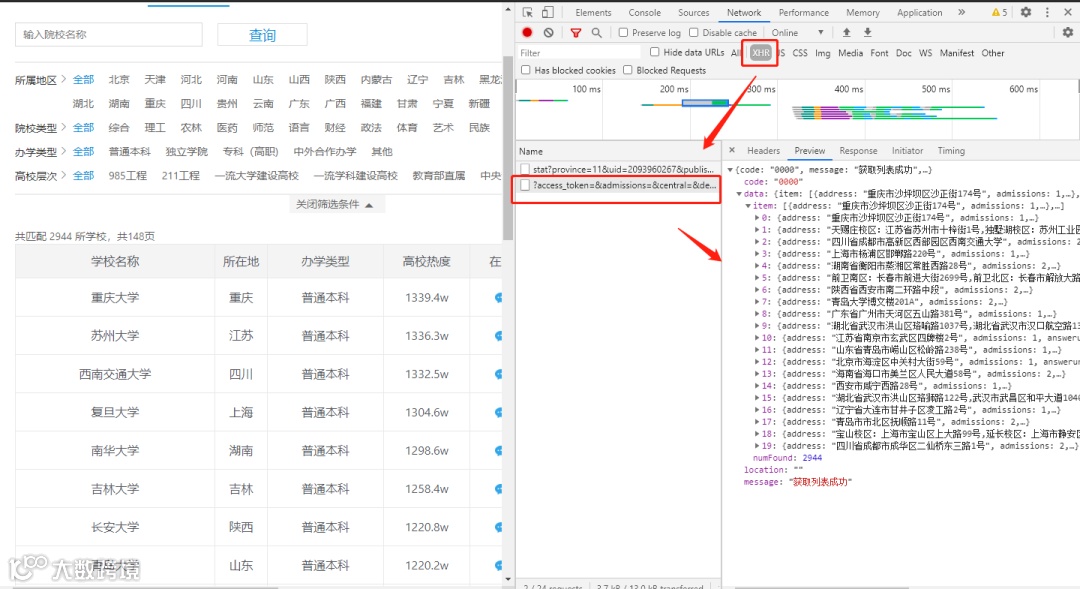Click the 1304.6w popularity value

click(x=426, y=412)
